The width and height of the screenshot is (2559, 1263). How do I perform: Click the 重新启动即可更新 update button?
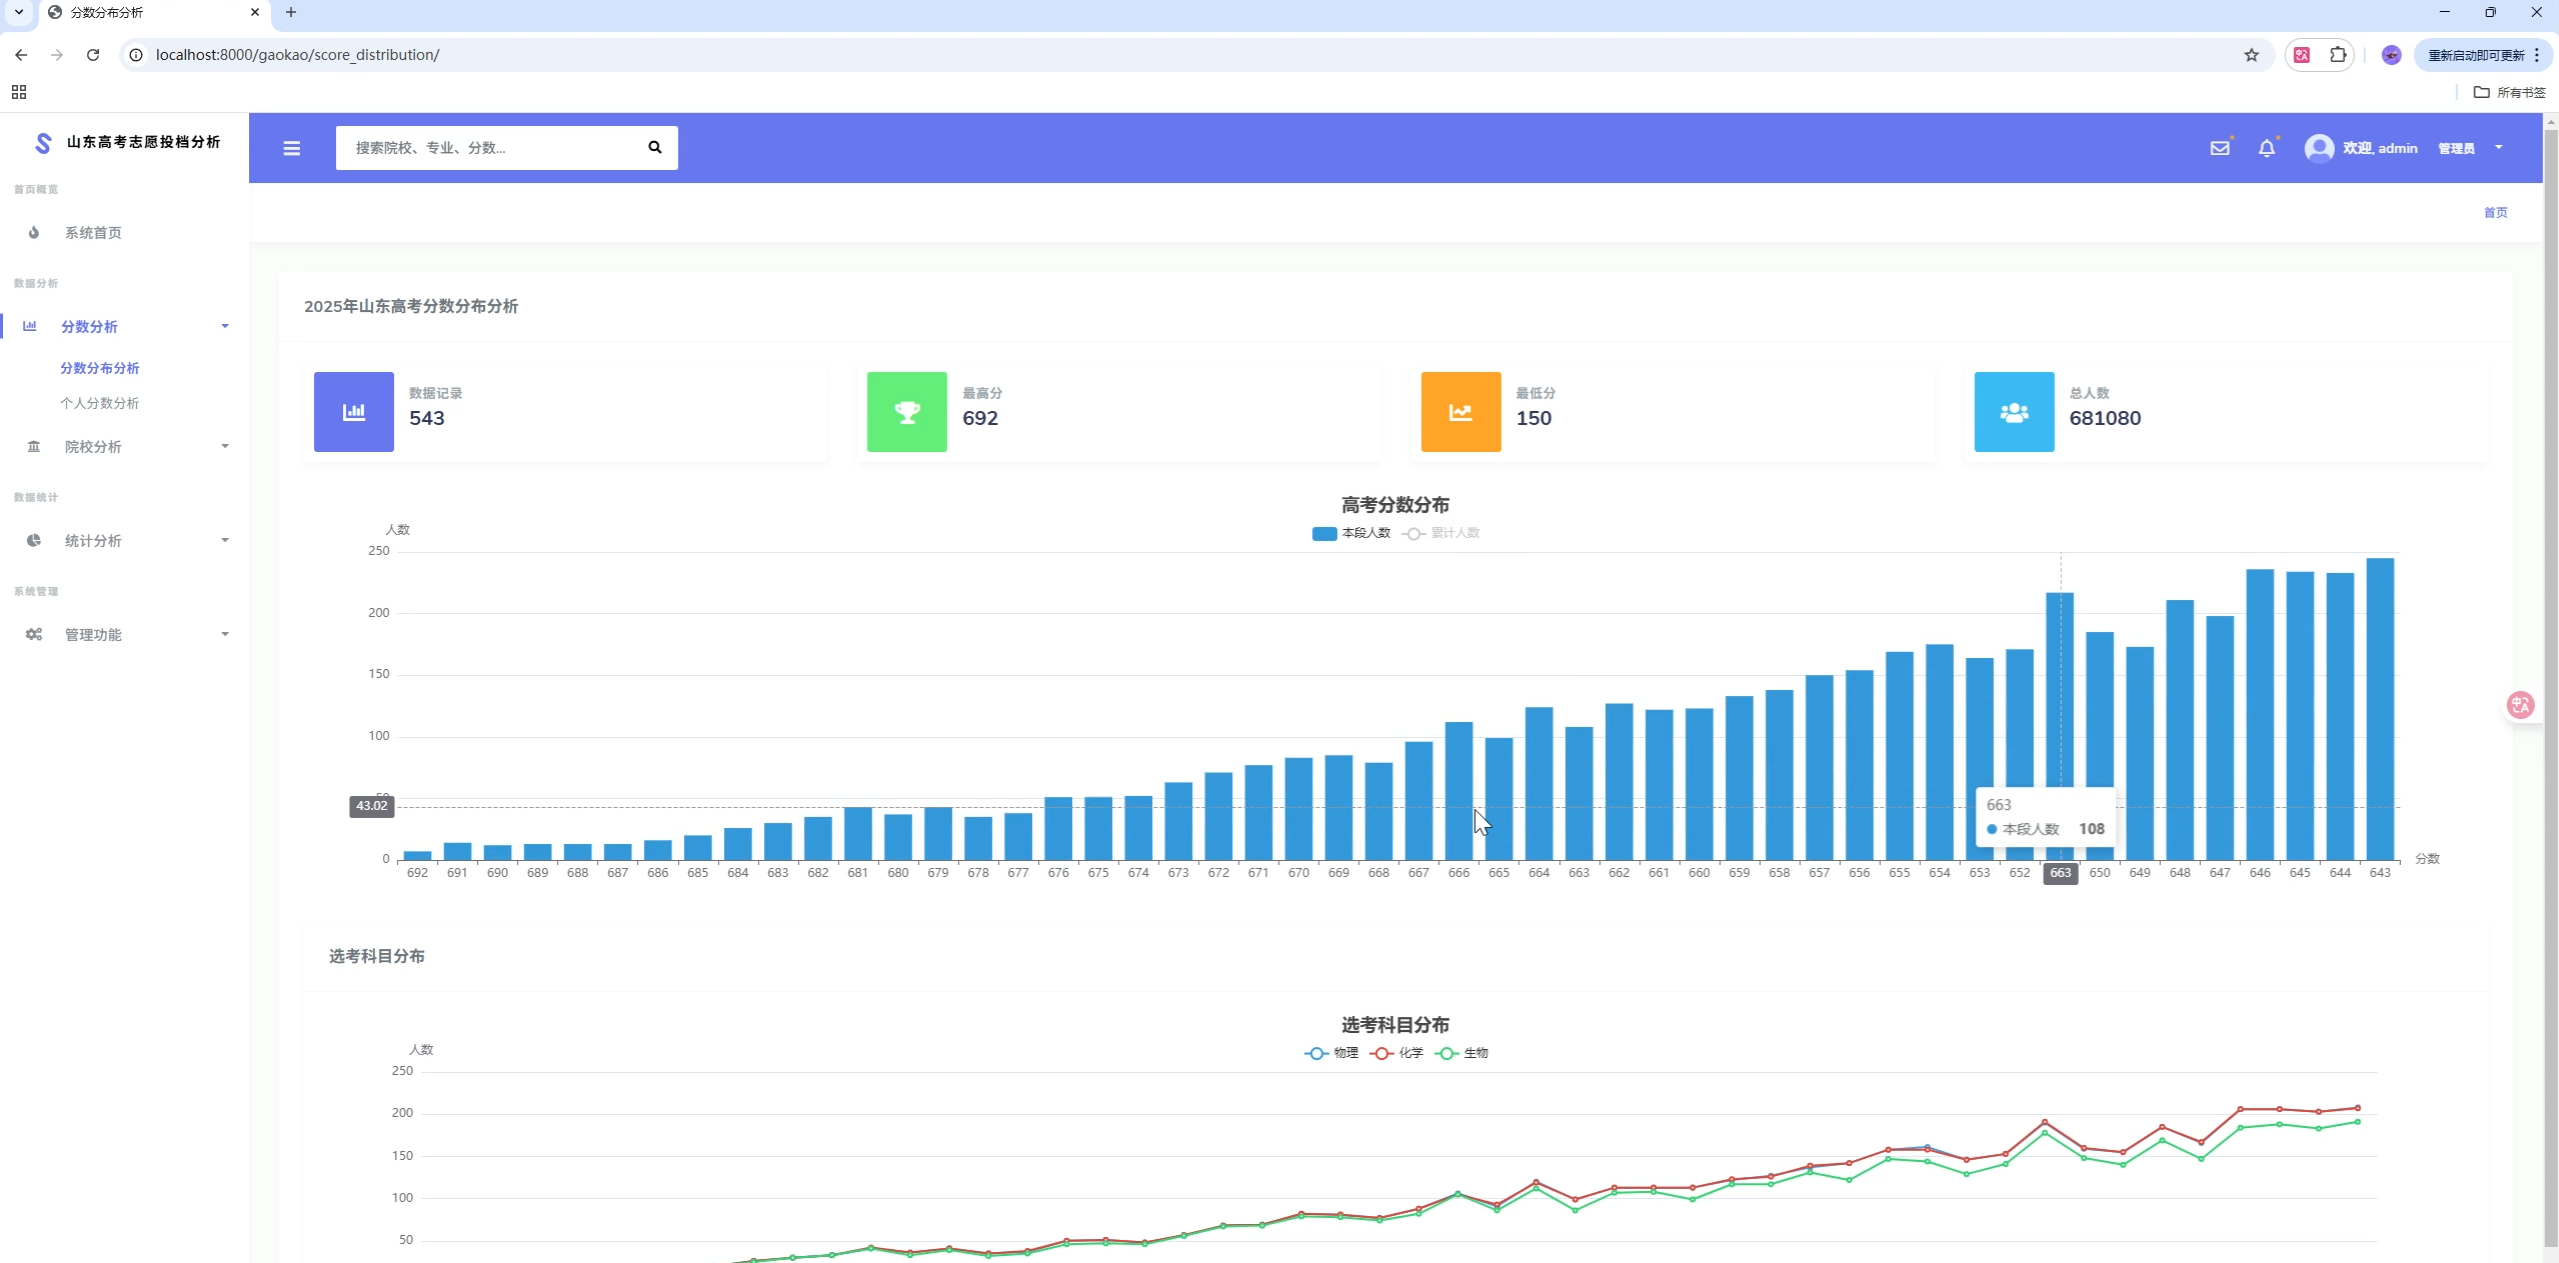2484,55
